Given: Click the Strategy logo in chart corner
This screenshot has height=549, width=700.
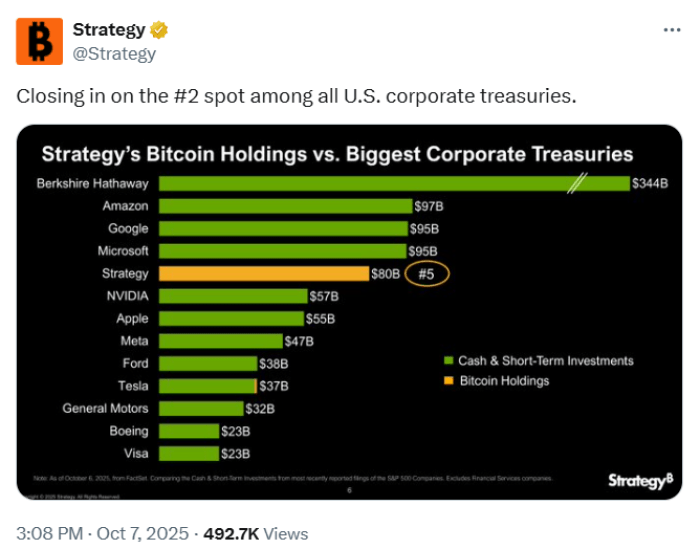Looking at the screenshot, I should tap(639, 481).
